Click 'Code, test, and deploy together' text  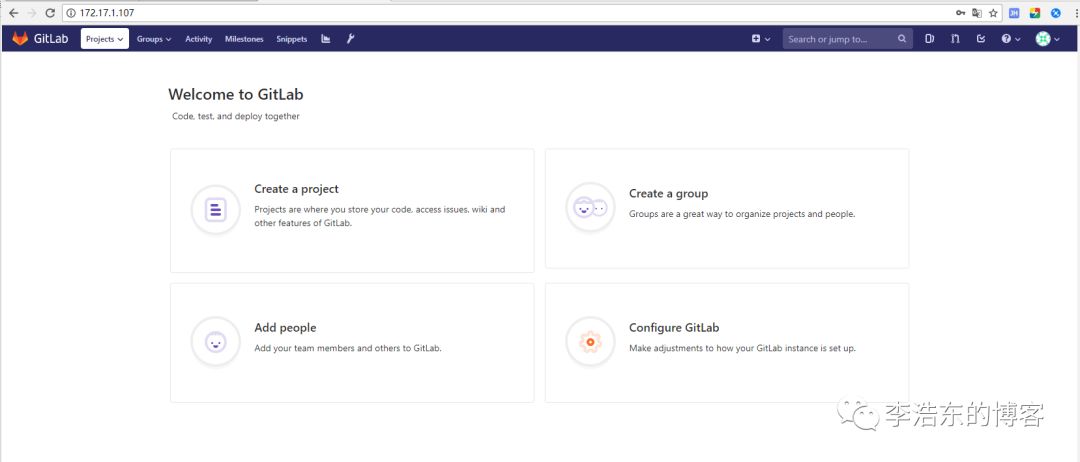236,116
